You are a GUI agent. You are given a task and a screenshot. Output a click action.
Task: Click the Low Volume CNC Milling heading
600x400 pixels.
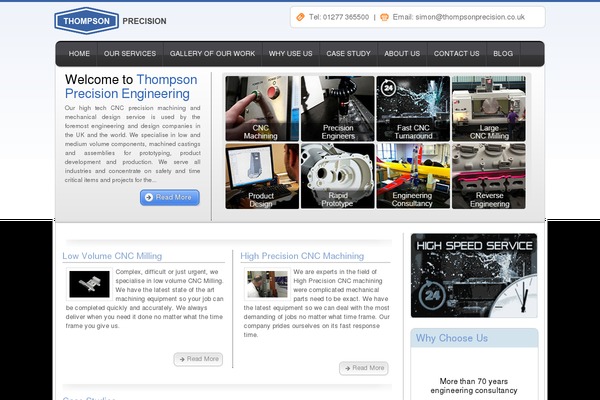(x=112, y=256)
